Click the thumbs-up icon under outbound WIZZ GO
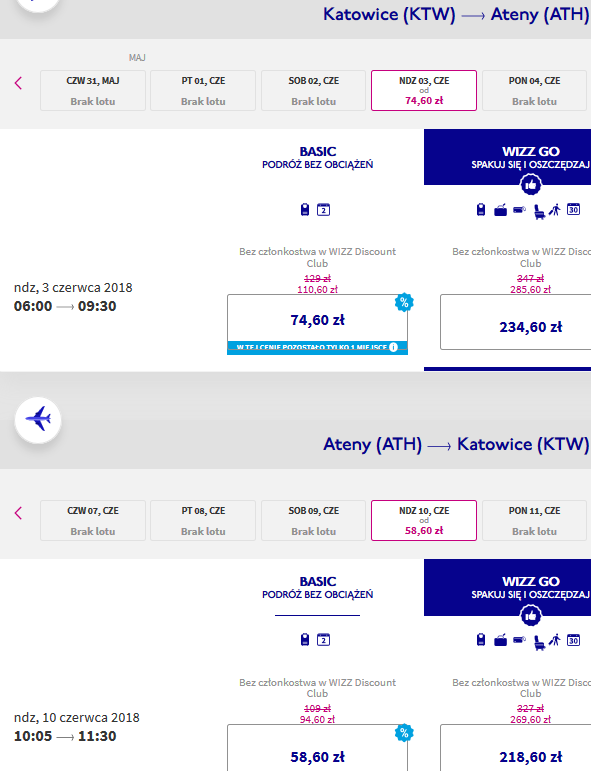 (531, 185)
